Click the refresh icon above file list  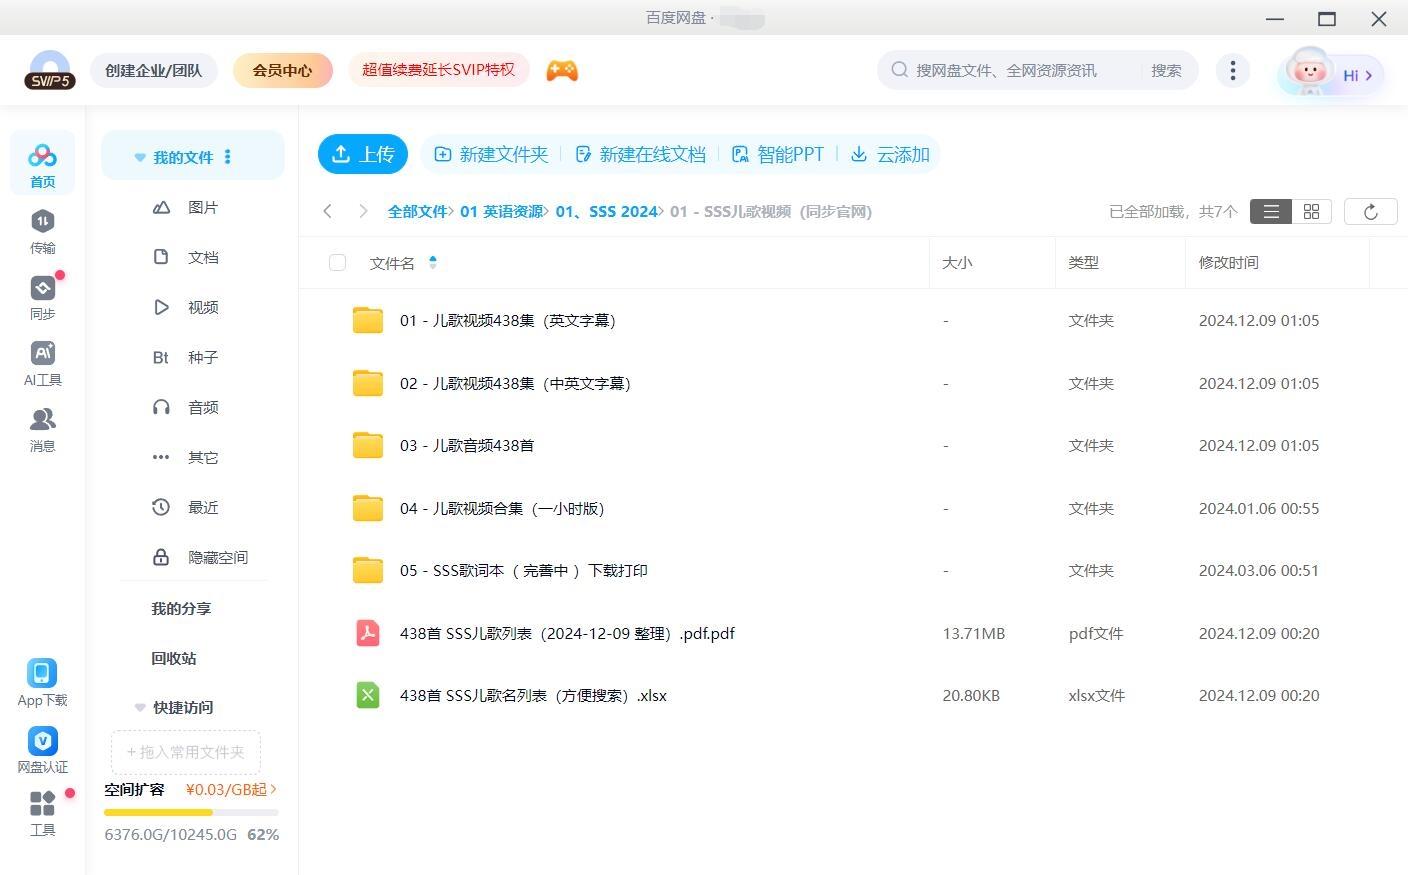[1370, 212]
